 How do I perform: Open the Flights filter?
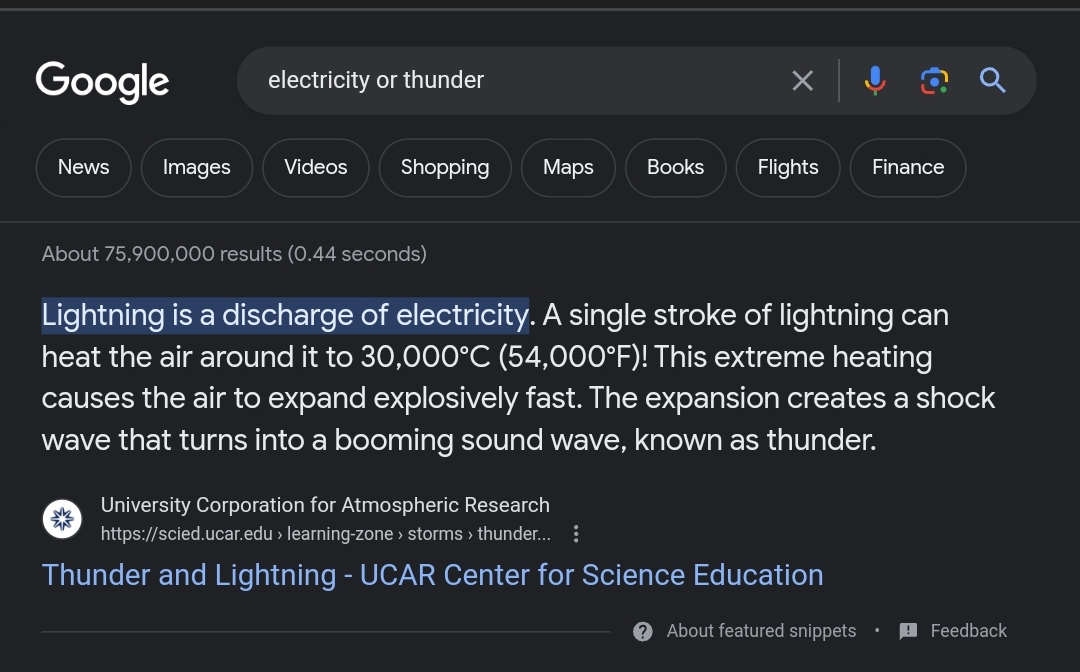tap(788, 167)
